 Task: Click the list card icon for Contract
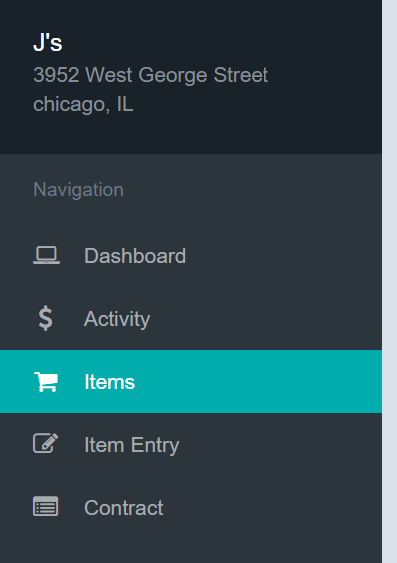[x=46, y=507]
